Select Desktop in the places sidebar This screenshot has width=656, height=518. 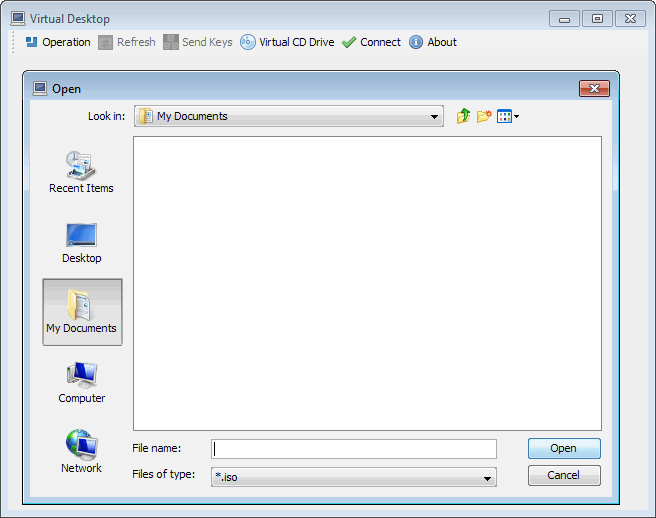pos(82,243)
